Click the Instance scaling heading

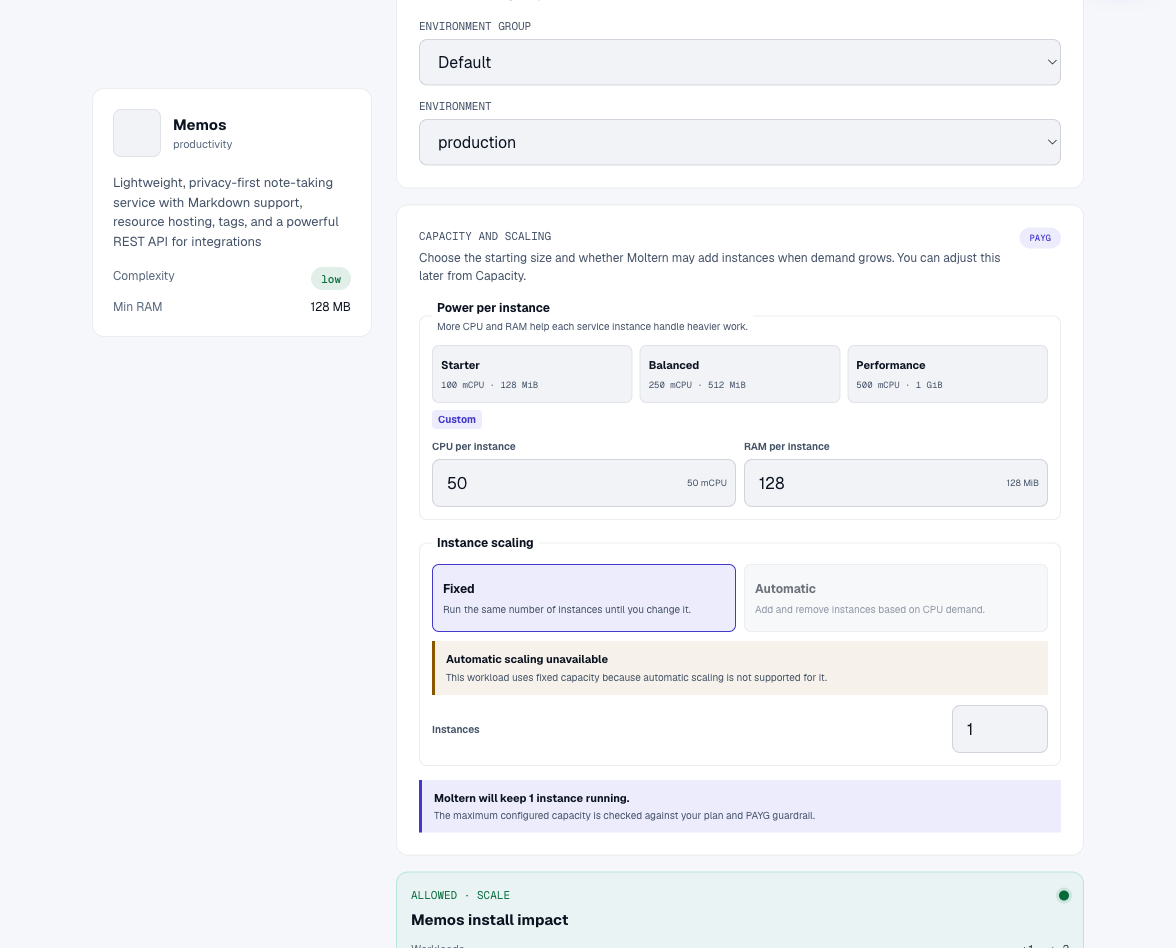click(485, 542)
